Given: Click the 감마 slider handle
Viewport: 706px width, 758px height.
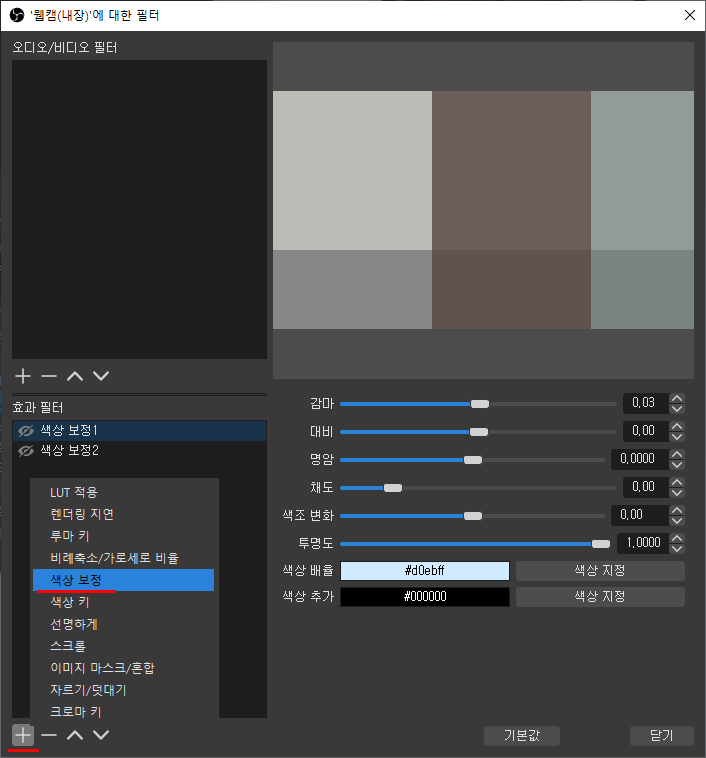Looking at the screenshot, I should tap(480, 404).
